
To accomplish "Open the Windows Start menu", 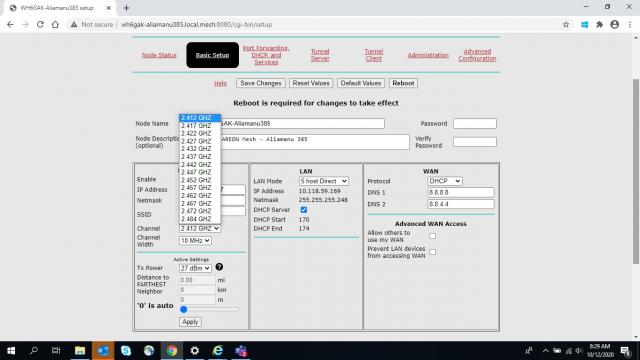I will 11,351.
